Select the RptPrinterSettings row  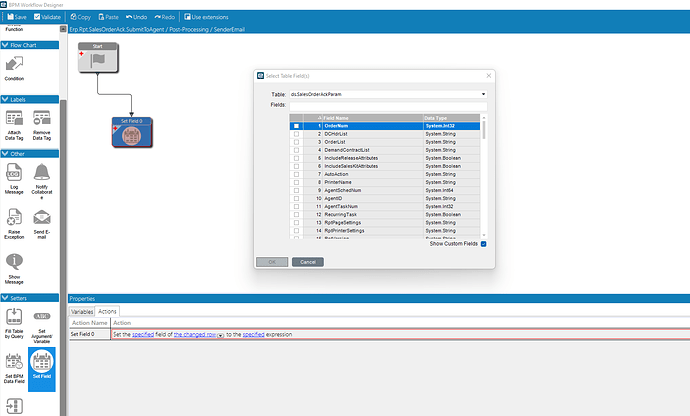click(385, 231)
